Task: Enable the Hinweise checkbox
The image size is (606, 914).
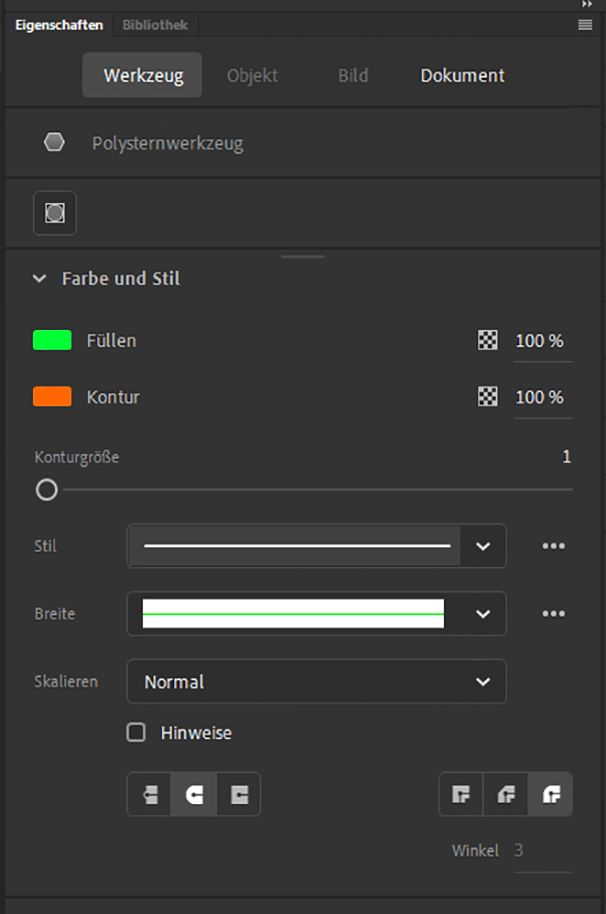Action: click(x=137, y=733)
